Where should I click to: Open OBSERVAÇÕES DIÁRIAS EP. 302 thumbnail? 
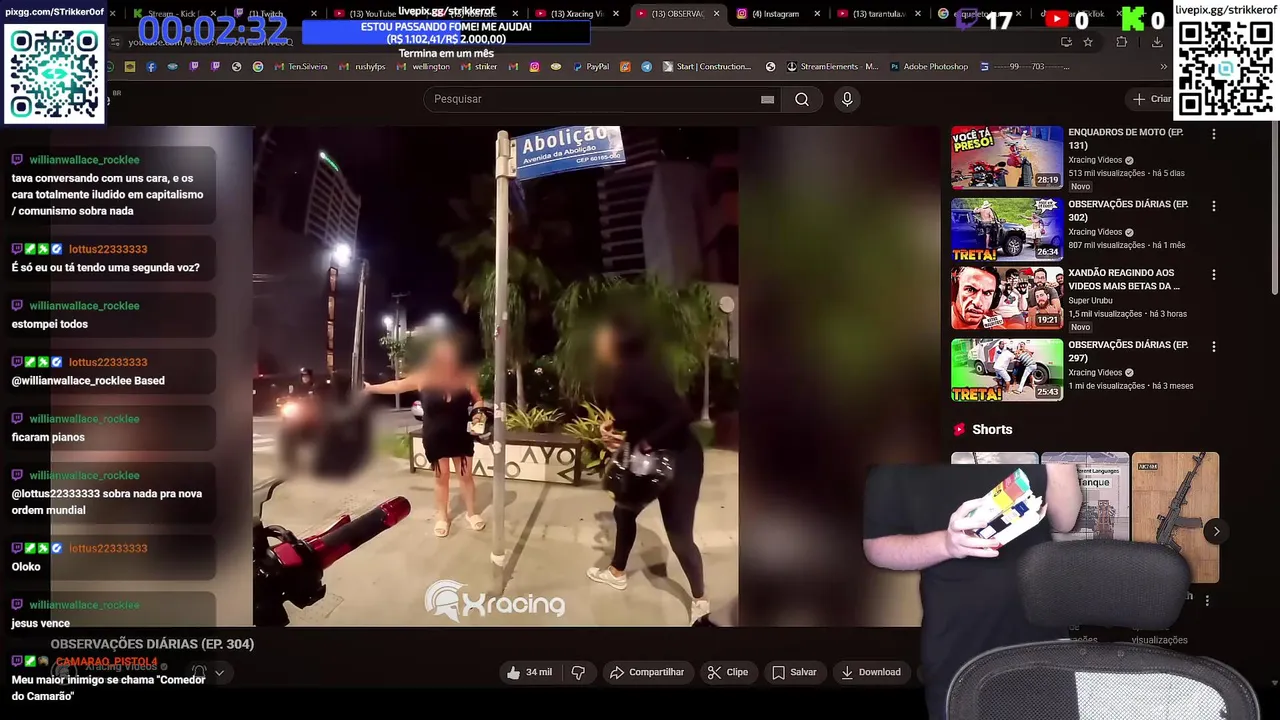1007,229
